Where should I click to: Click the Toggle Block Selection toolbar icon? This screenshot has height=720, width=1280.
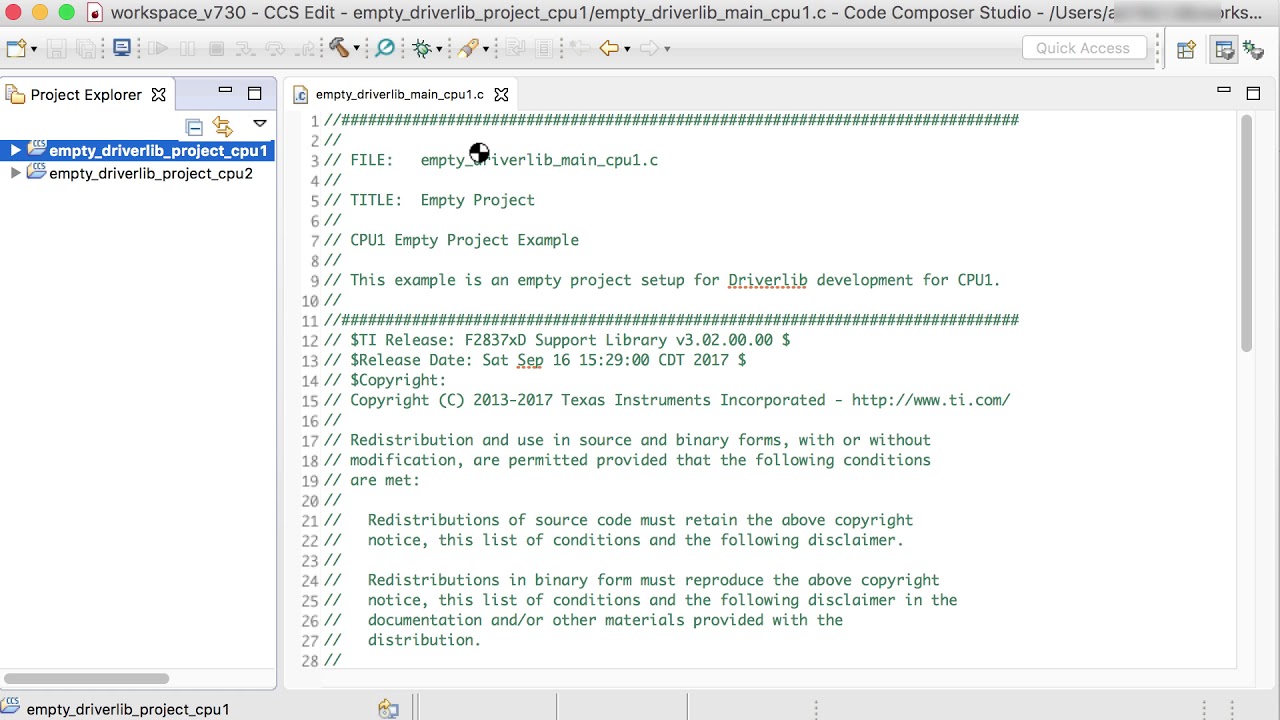coord(543,48)
